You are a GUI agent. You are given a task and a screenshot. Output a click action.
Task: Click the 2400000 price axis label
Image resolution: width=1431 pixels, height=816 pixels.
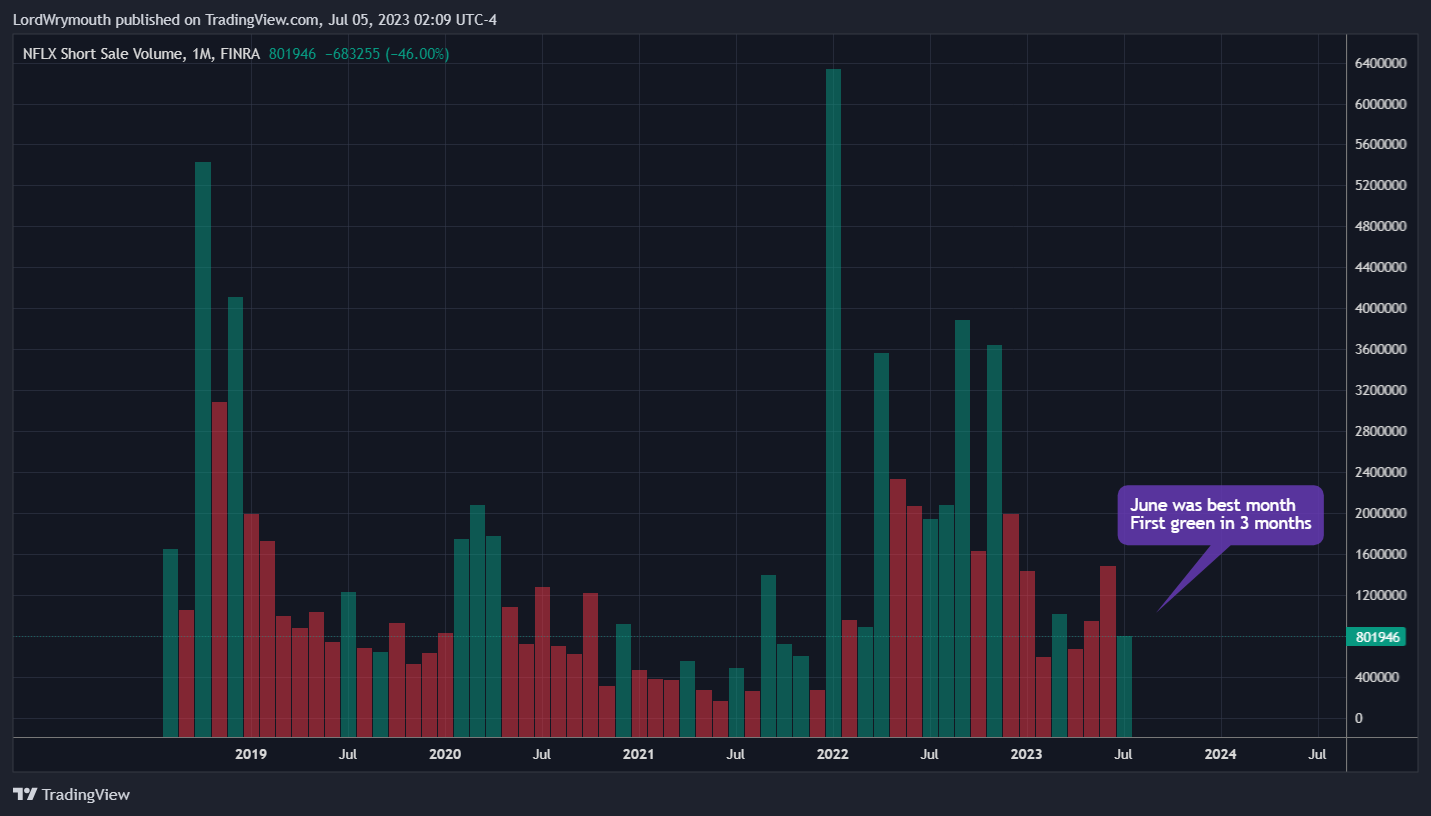[1381, 473]
